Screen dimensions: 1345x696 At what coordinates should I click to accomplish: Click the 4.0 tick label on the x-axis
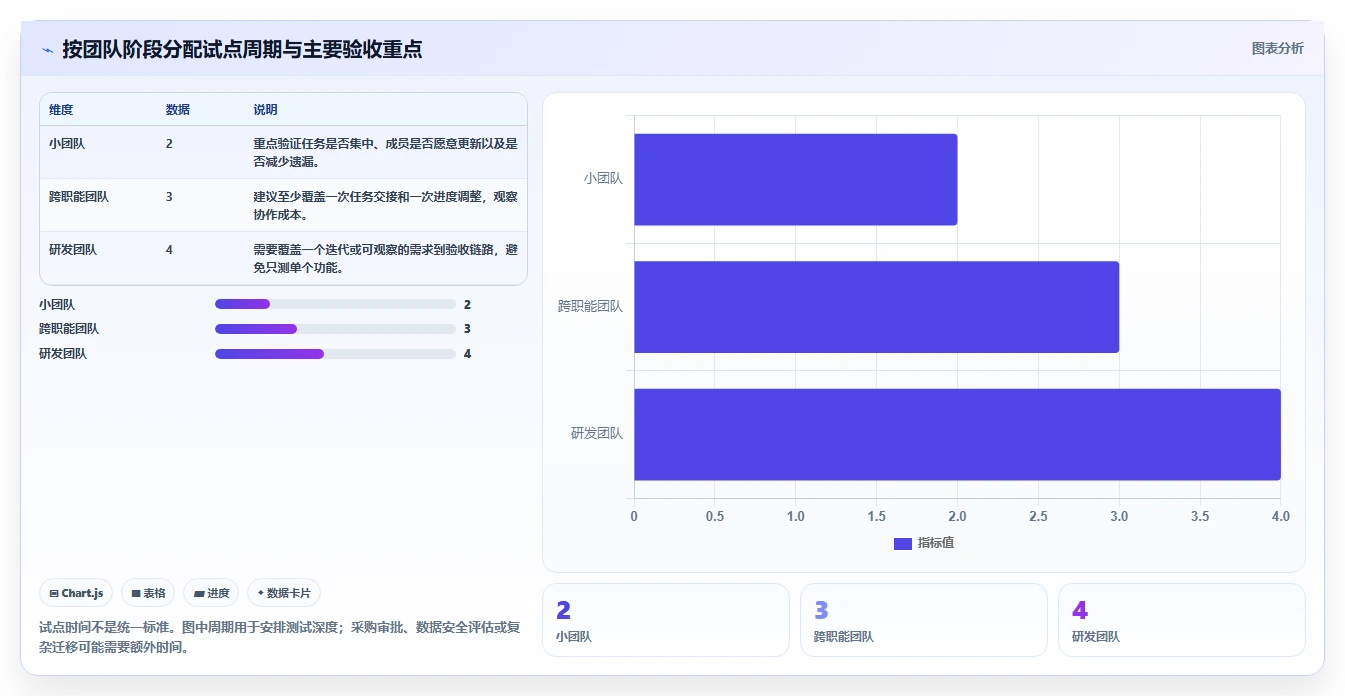pyautogui.click(x=1280, y=517)
